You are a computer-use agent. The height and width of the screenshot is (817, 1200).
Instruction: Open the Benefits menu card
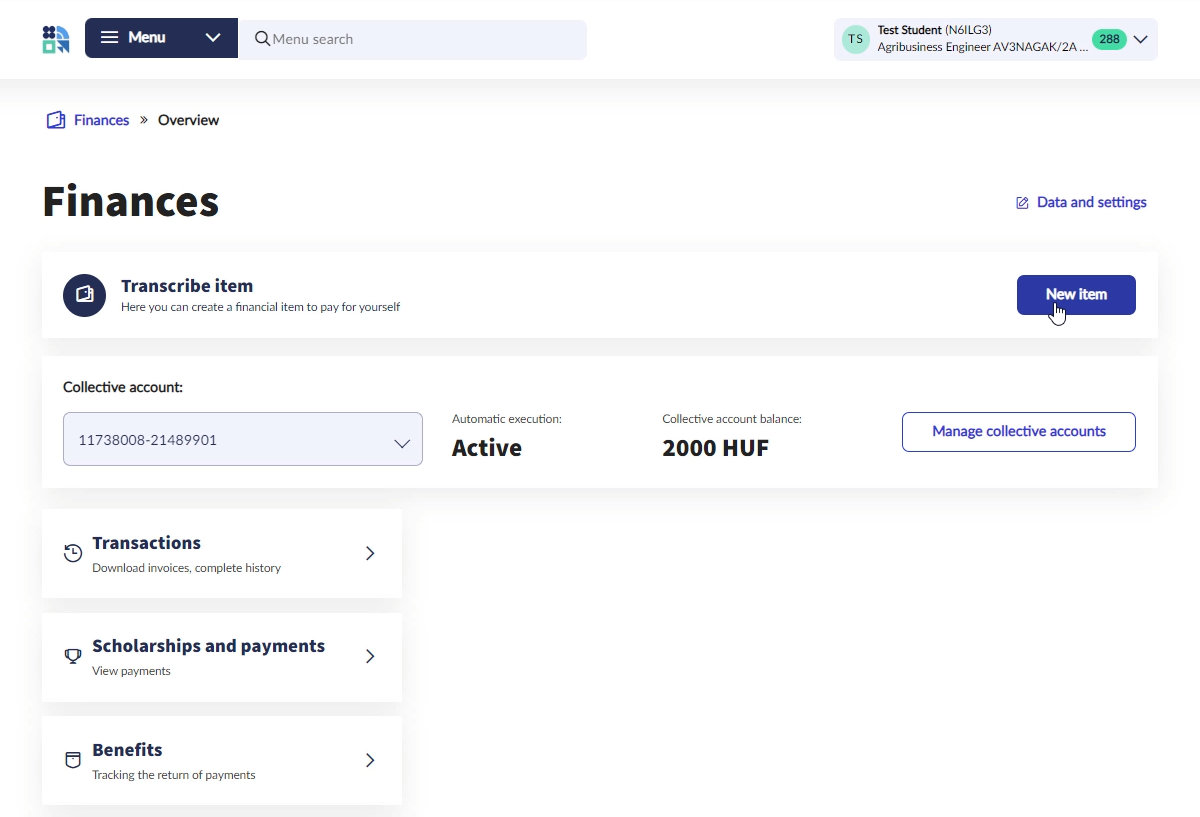click(x=221, y=760)
